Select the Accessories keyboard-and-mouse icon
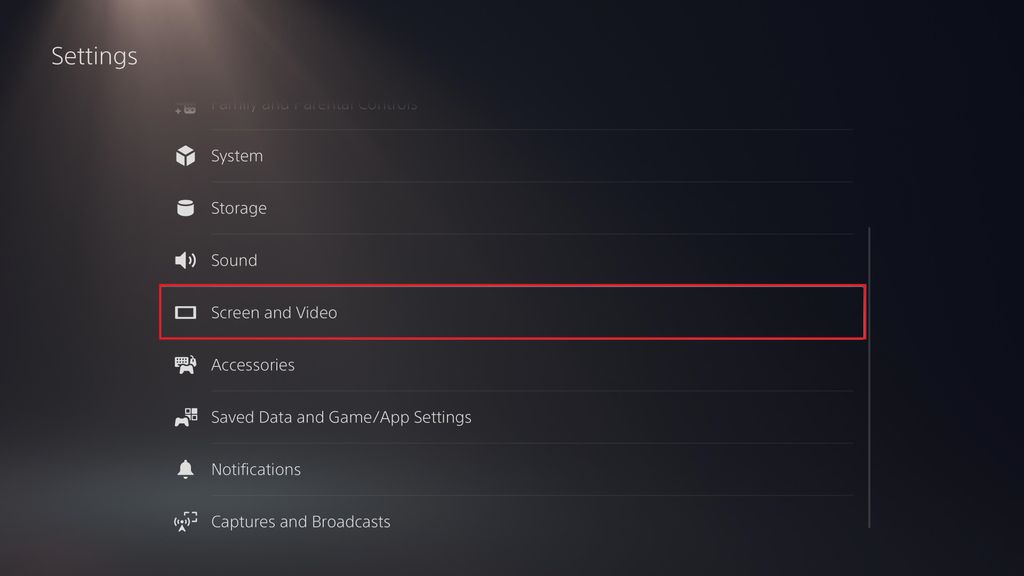Image resolution: width=1024 pixels, height=576 pixels. click(x=186, y=365)
